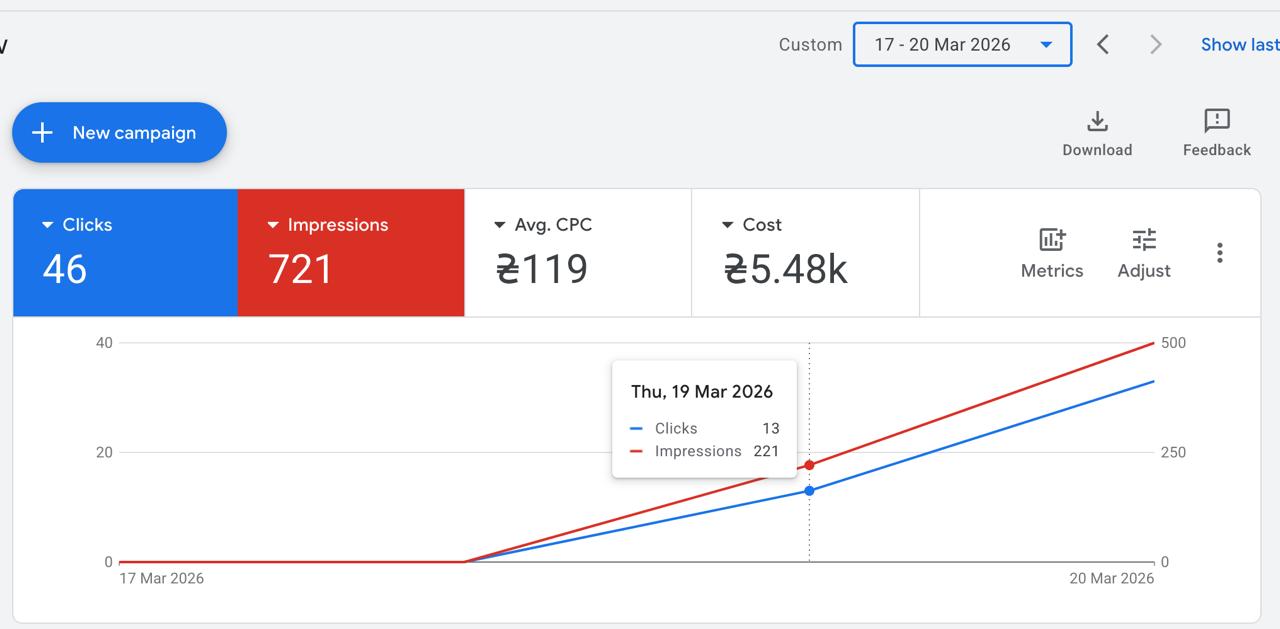Expand the Clicks metric dropdown arrow
This screenshot has height=629, width=1280.
click(x=47, y=226)
